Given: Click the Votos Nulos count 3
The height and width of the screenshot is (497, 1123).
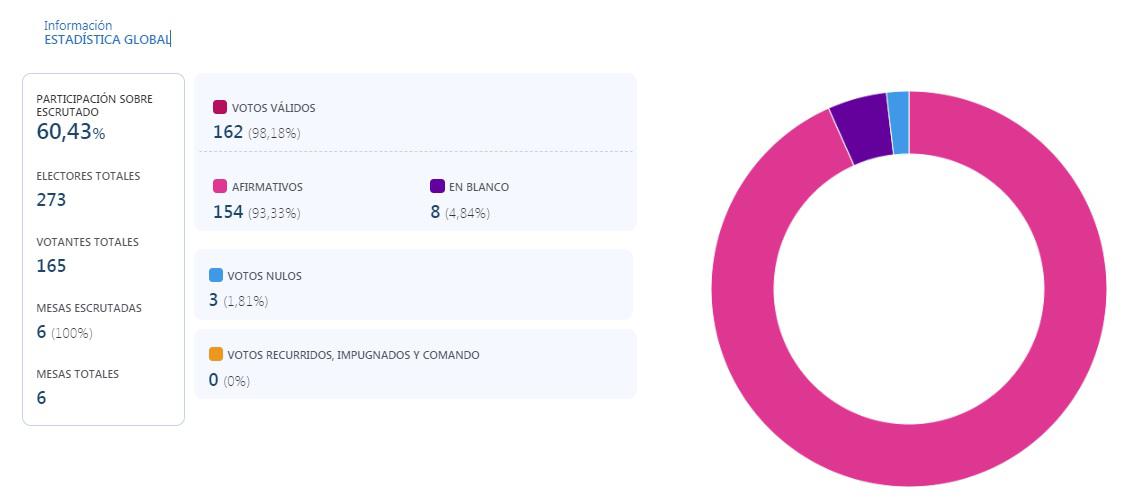Looking at the screenshot, I should (x=214, y=300).
